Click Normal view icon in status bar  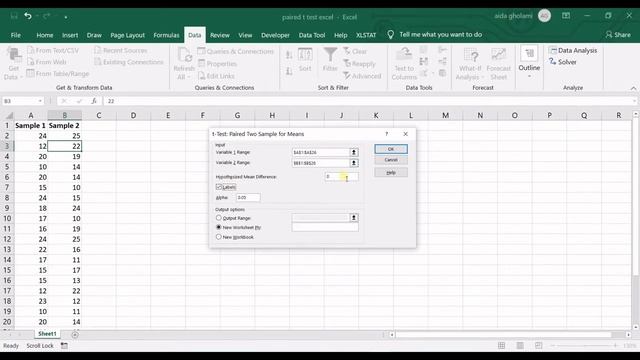501,346
